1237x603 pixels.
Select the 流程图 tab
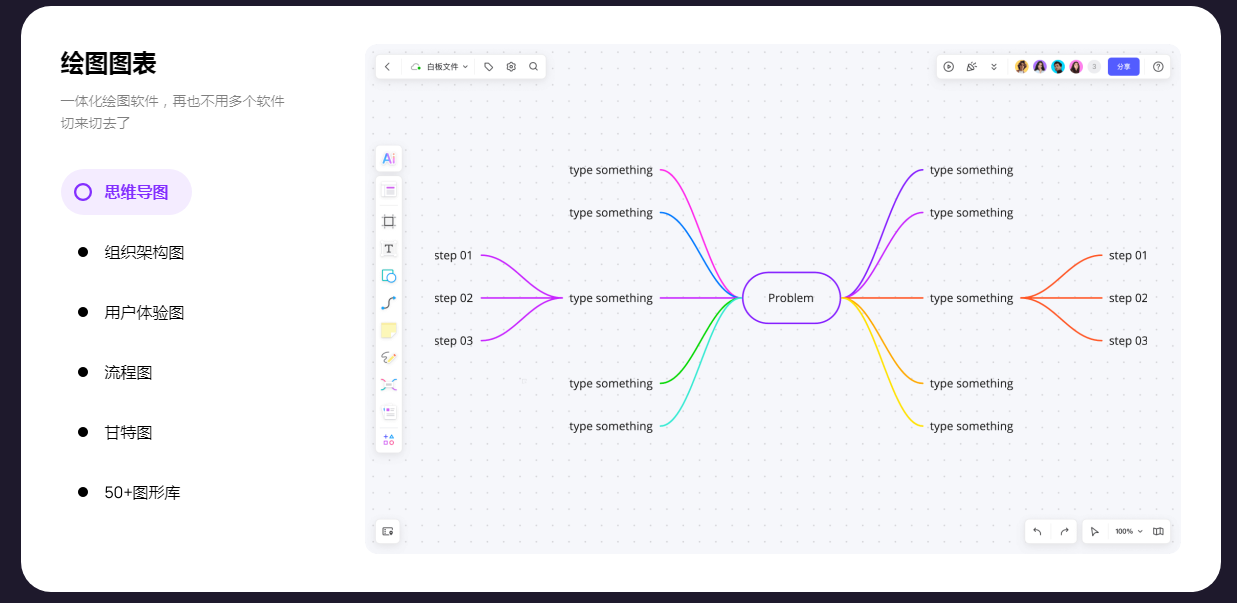(128, 373)
